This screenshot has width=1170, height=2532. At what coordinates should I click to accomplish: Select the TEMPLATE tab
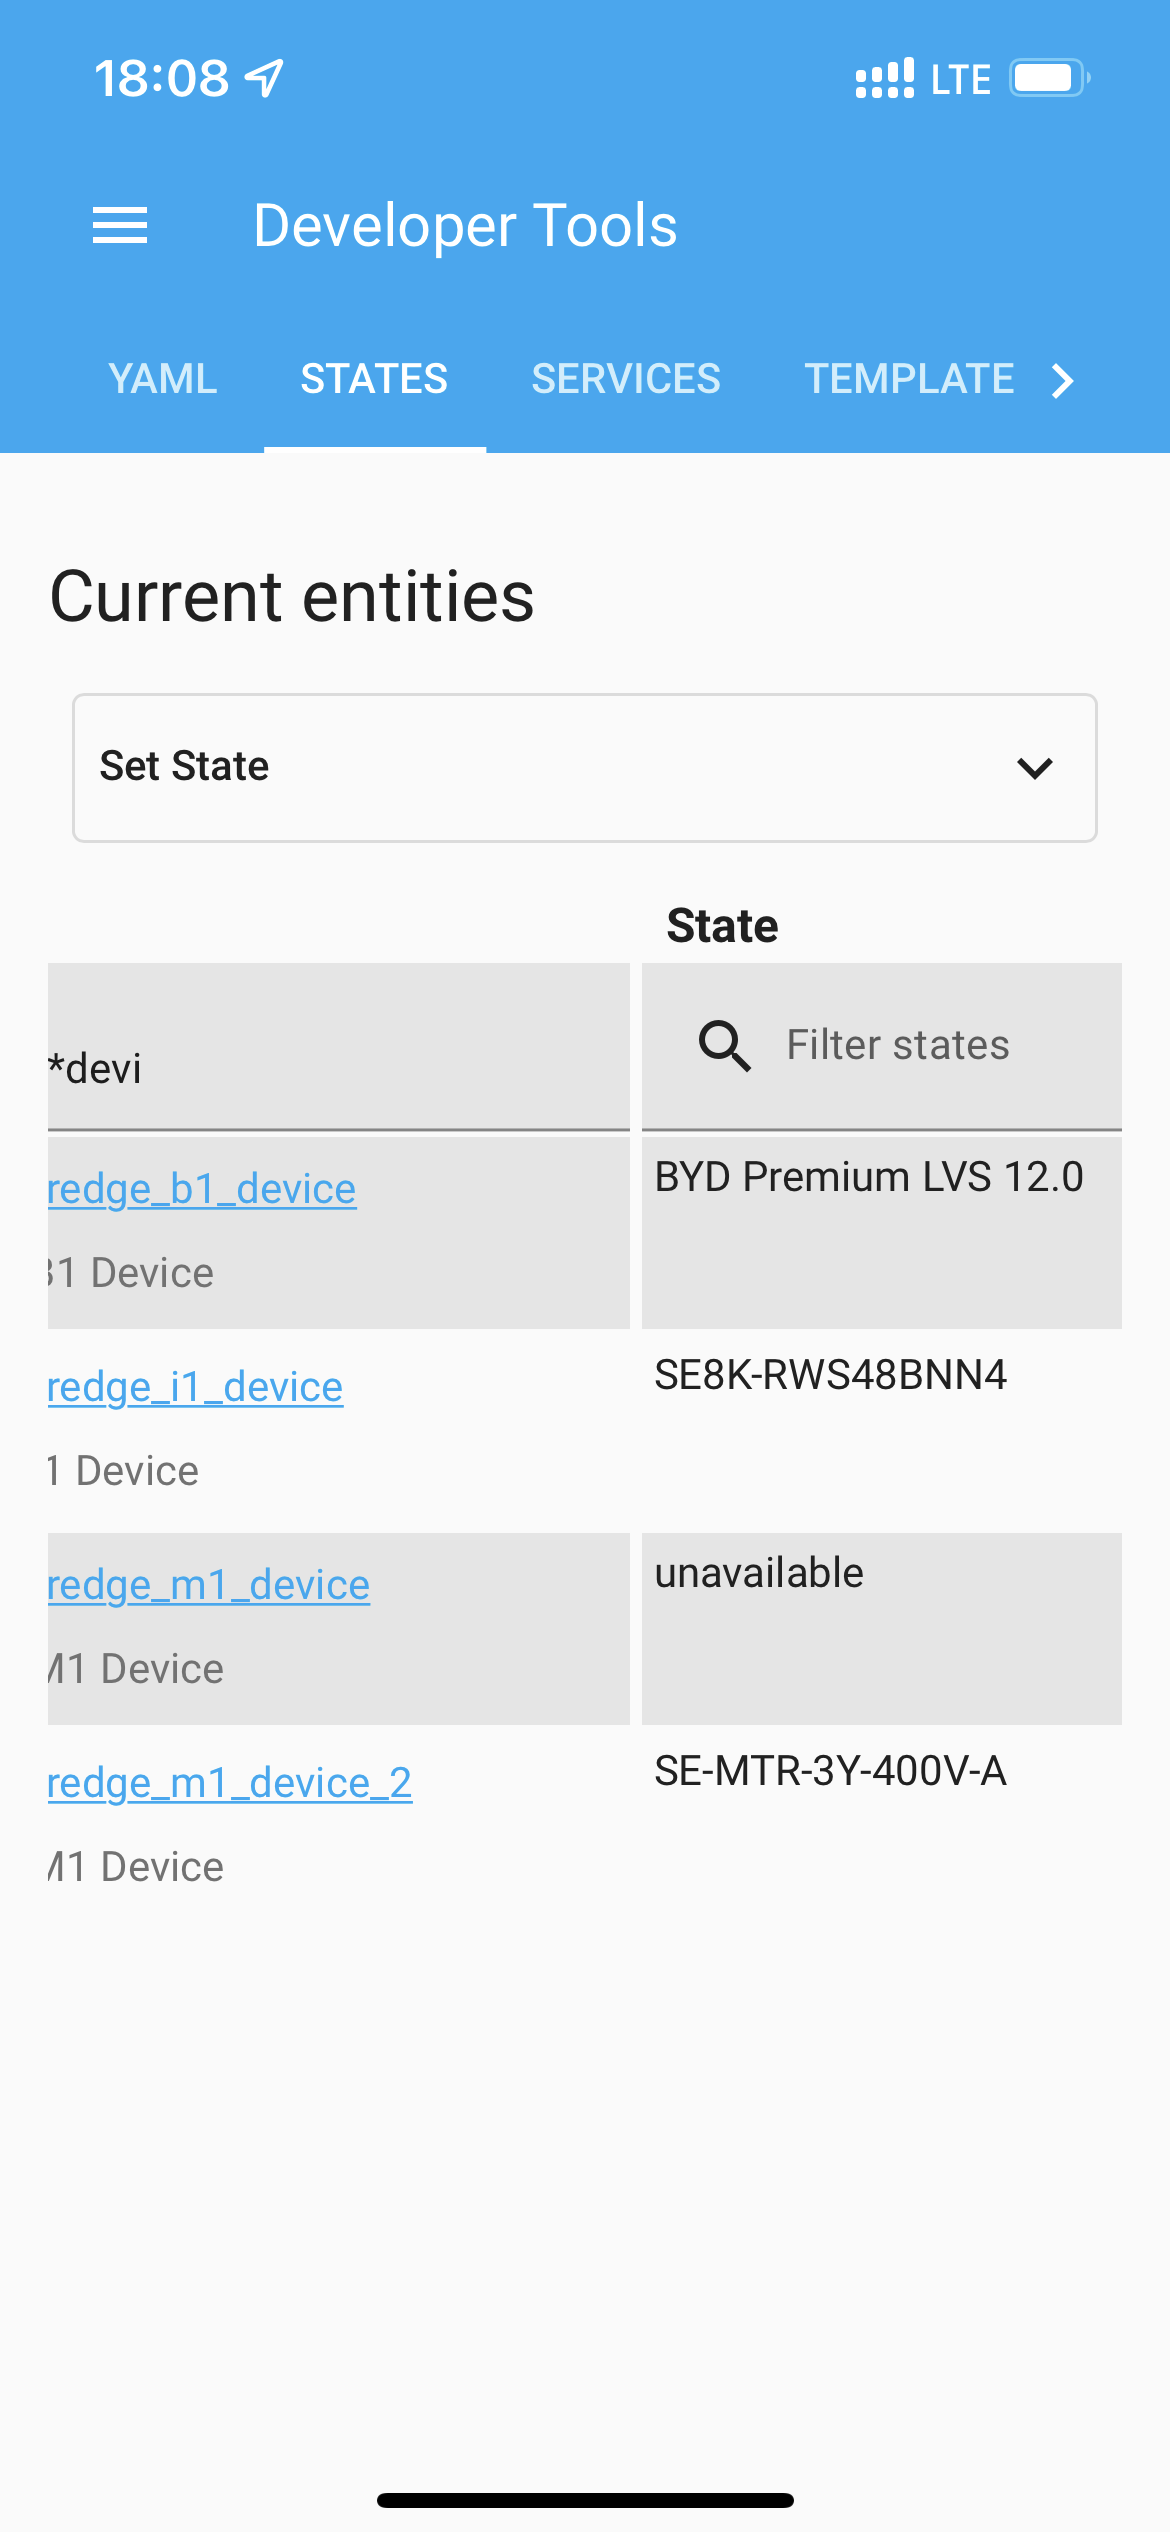tap(908, 380)
